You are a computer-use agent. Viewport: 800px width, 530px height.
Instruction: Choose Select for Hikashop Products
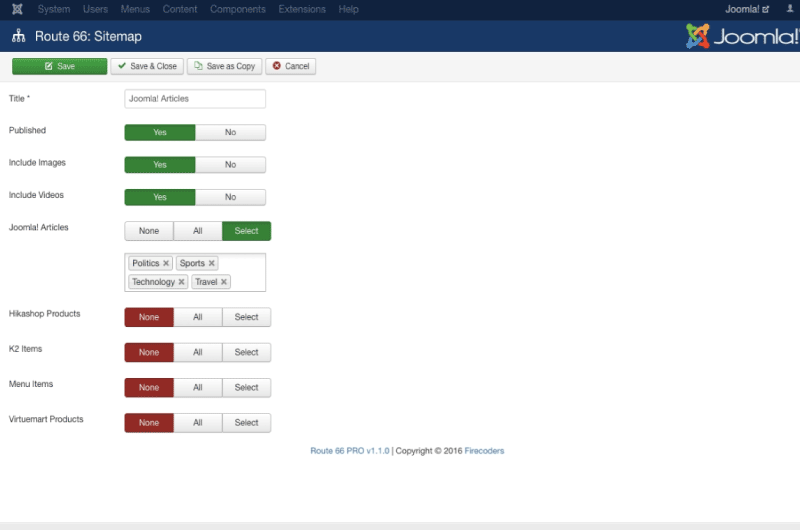pos(246,317)
